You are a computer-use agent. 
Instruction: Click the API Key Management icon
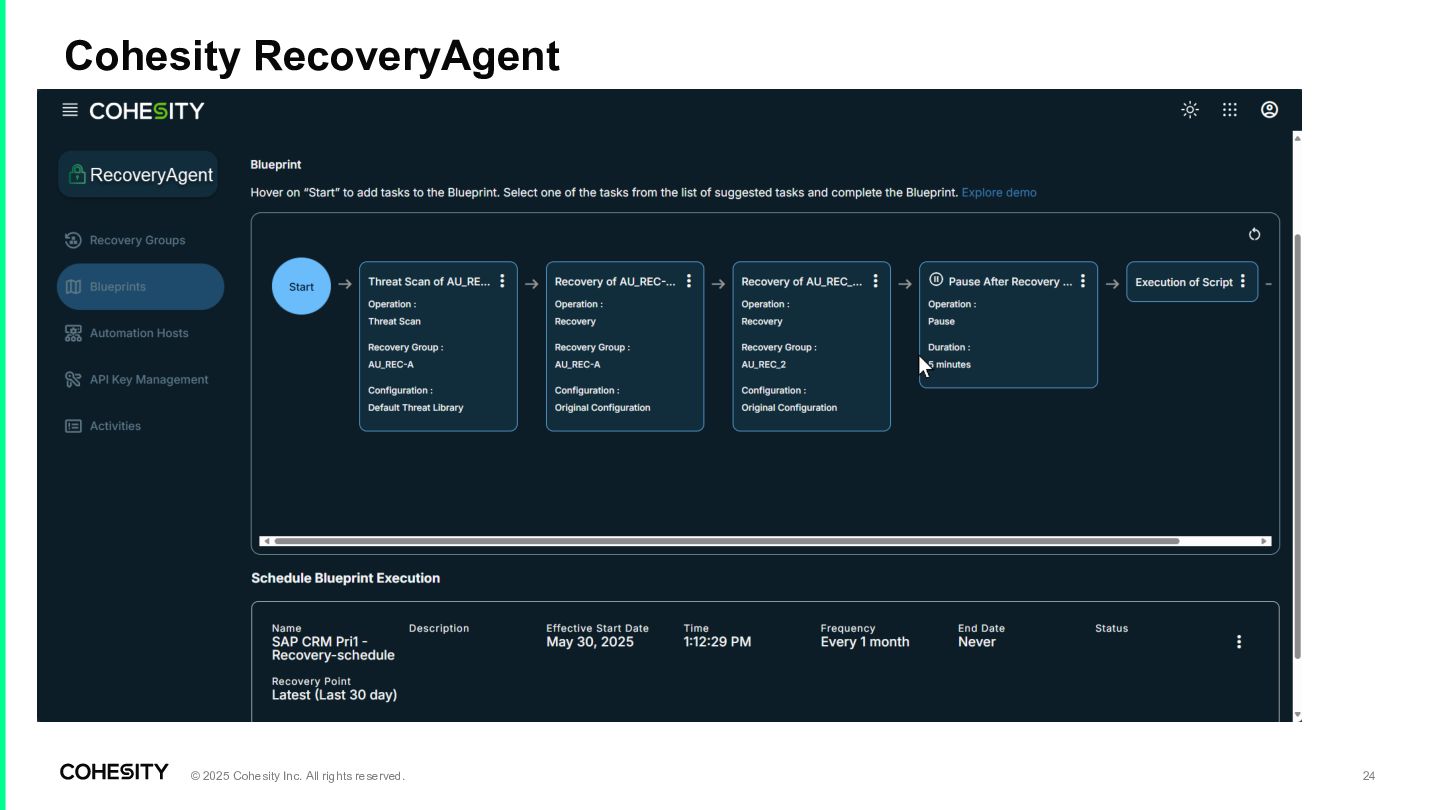point(73,380)
